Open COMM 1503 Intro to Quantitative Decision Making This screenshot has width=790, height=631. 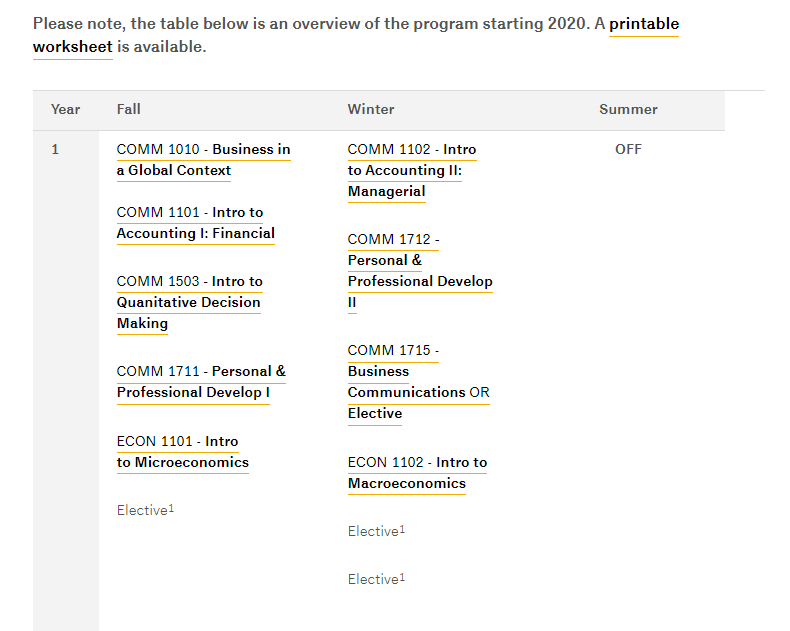(x=188, y=302)
